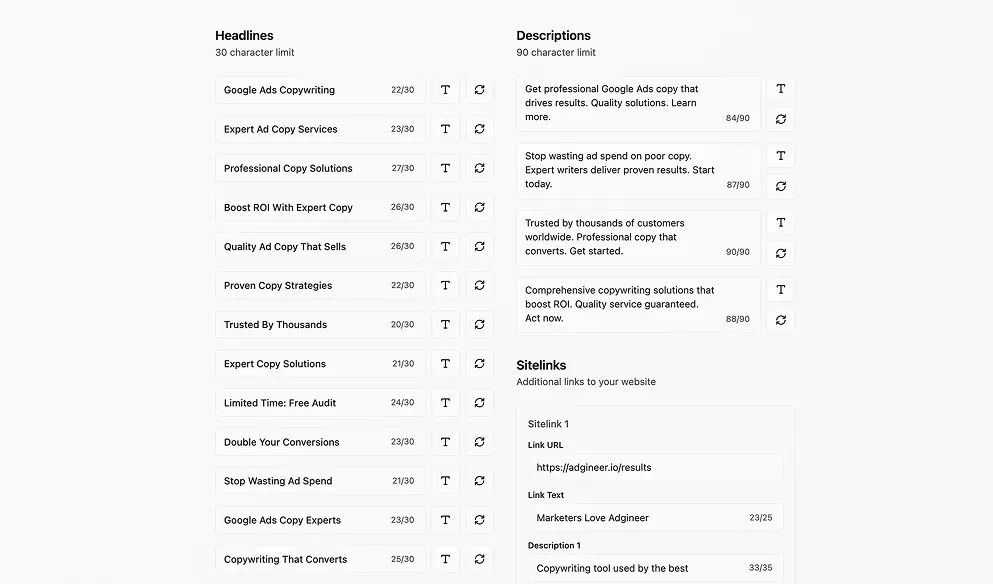This screenshot has height=584, width=993.
Task: Click text-format icon beside Google Ads Copywriting headline
Action: (x=445, y=90)
